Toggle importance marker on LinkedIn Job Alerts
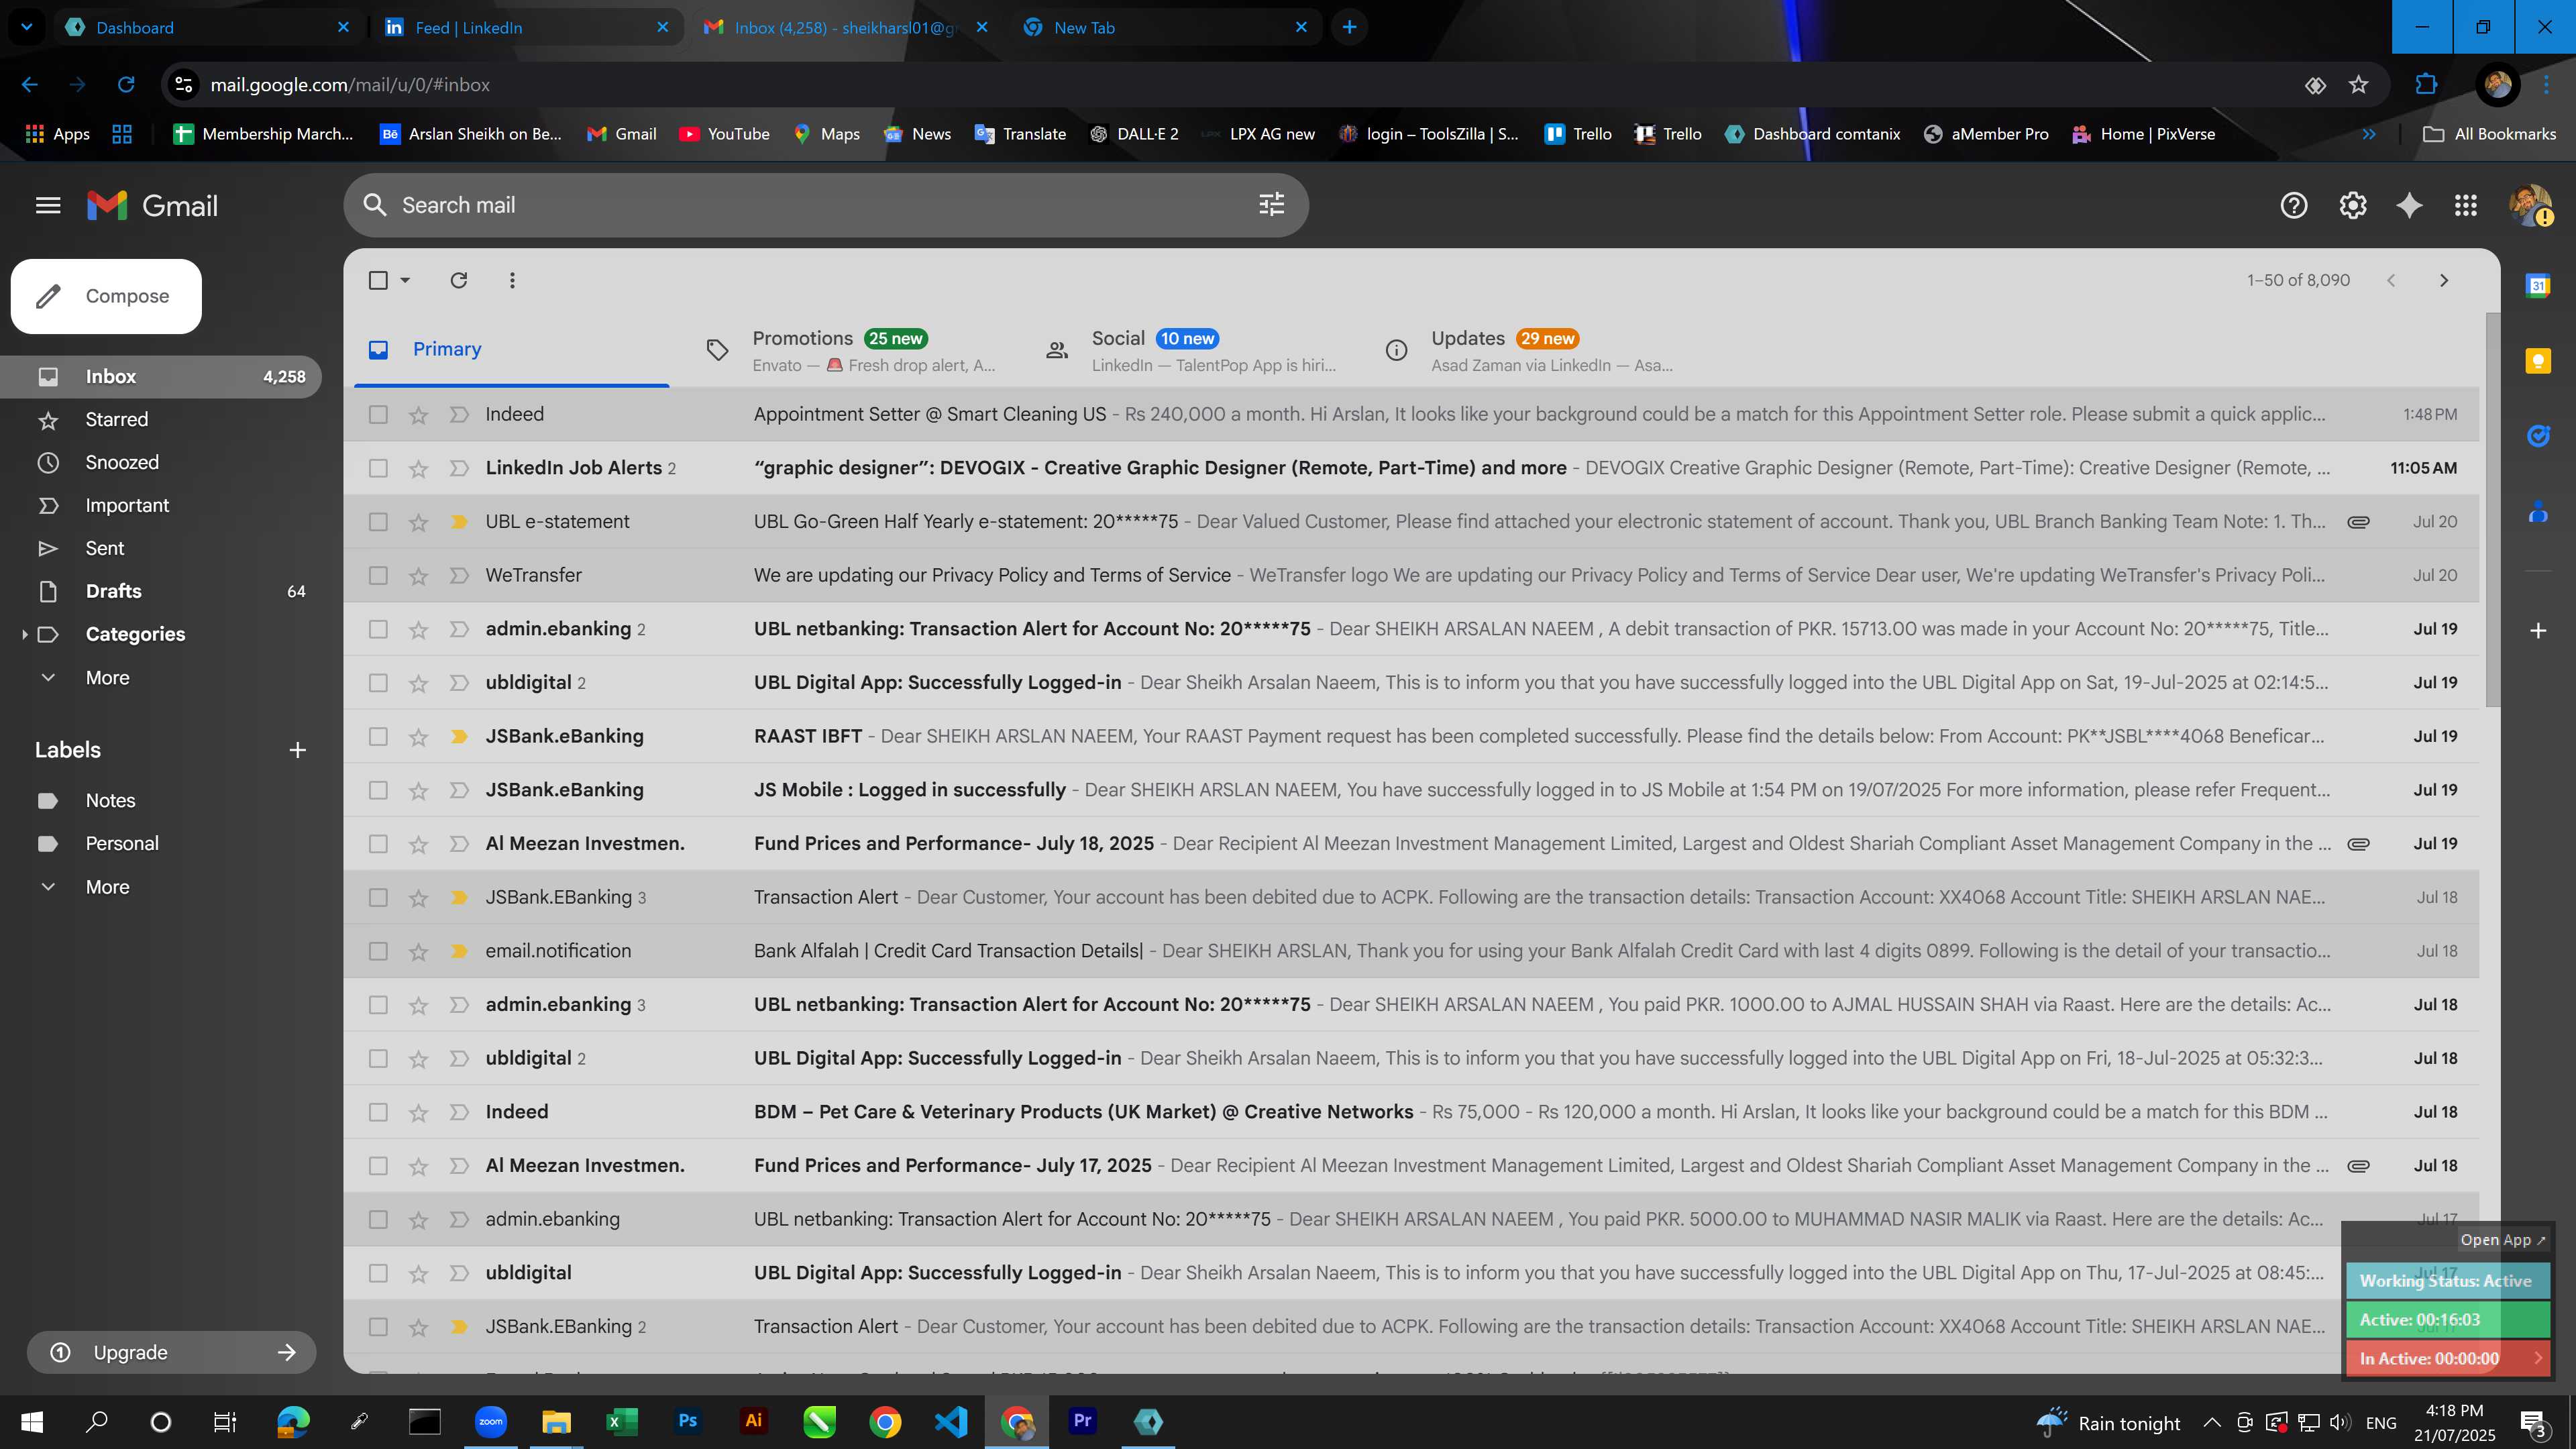Screen dimensions: 2576x1449 tap(459, 468)
